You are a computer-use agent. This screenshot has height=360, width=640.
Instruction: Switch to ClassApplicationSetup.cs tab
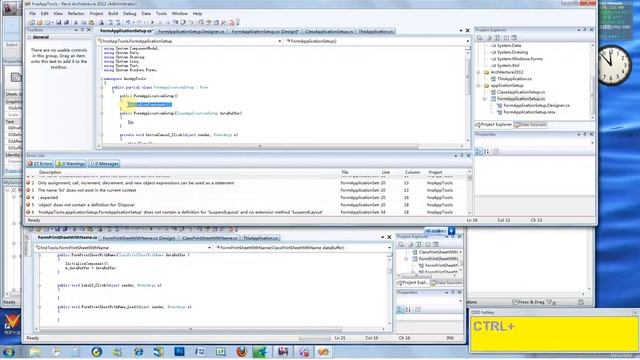pyautogui.click(x=329, y=31)
